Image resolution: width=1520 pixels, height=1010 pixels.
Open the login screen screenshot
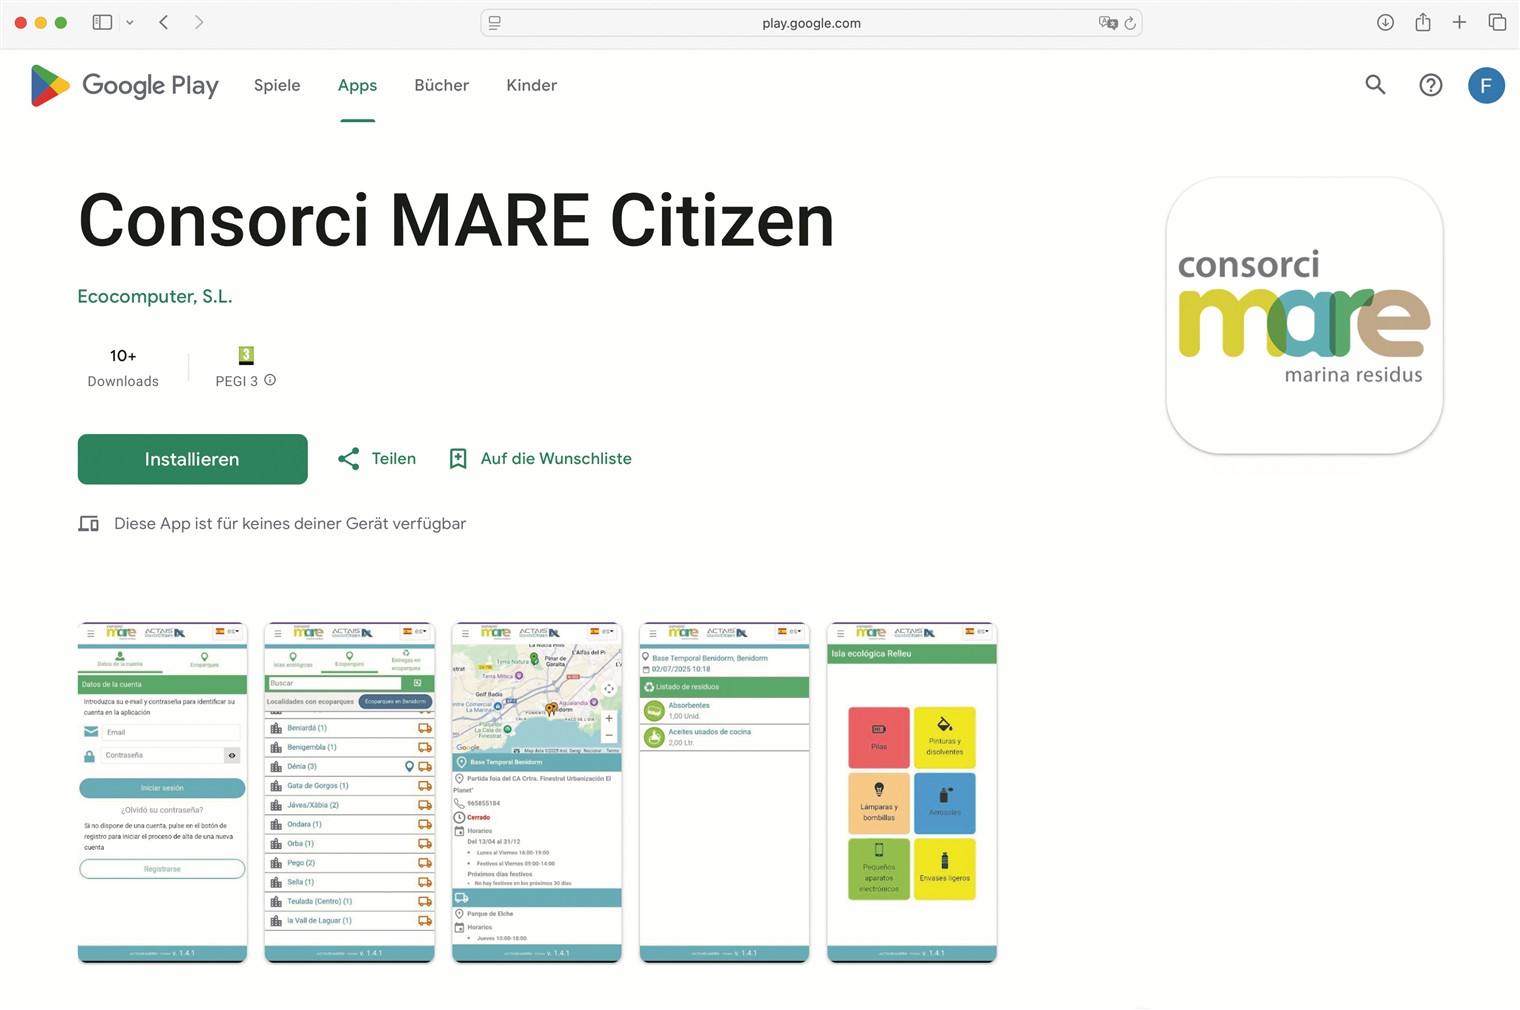(x=163, y=792)
